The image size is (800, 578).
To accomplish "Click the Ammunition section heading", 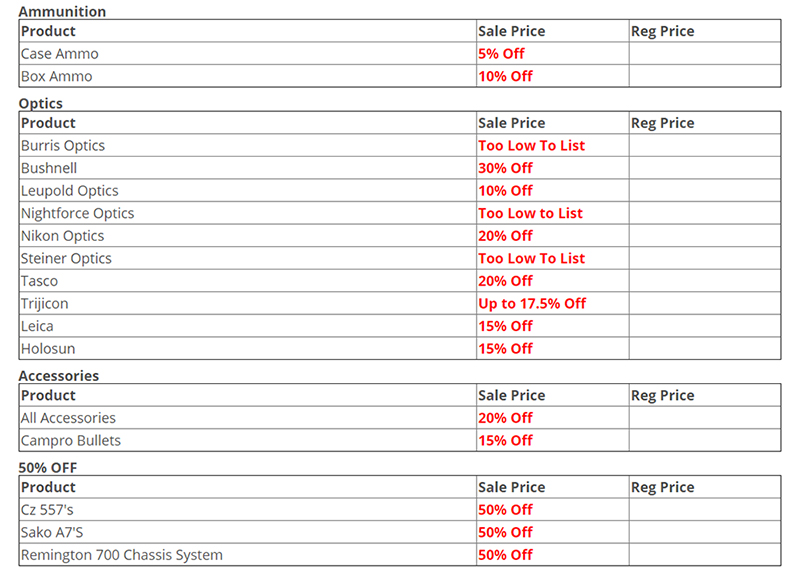I will (x=62, y=12).
